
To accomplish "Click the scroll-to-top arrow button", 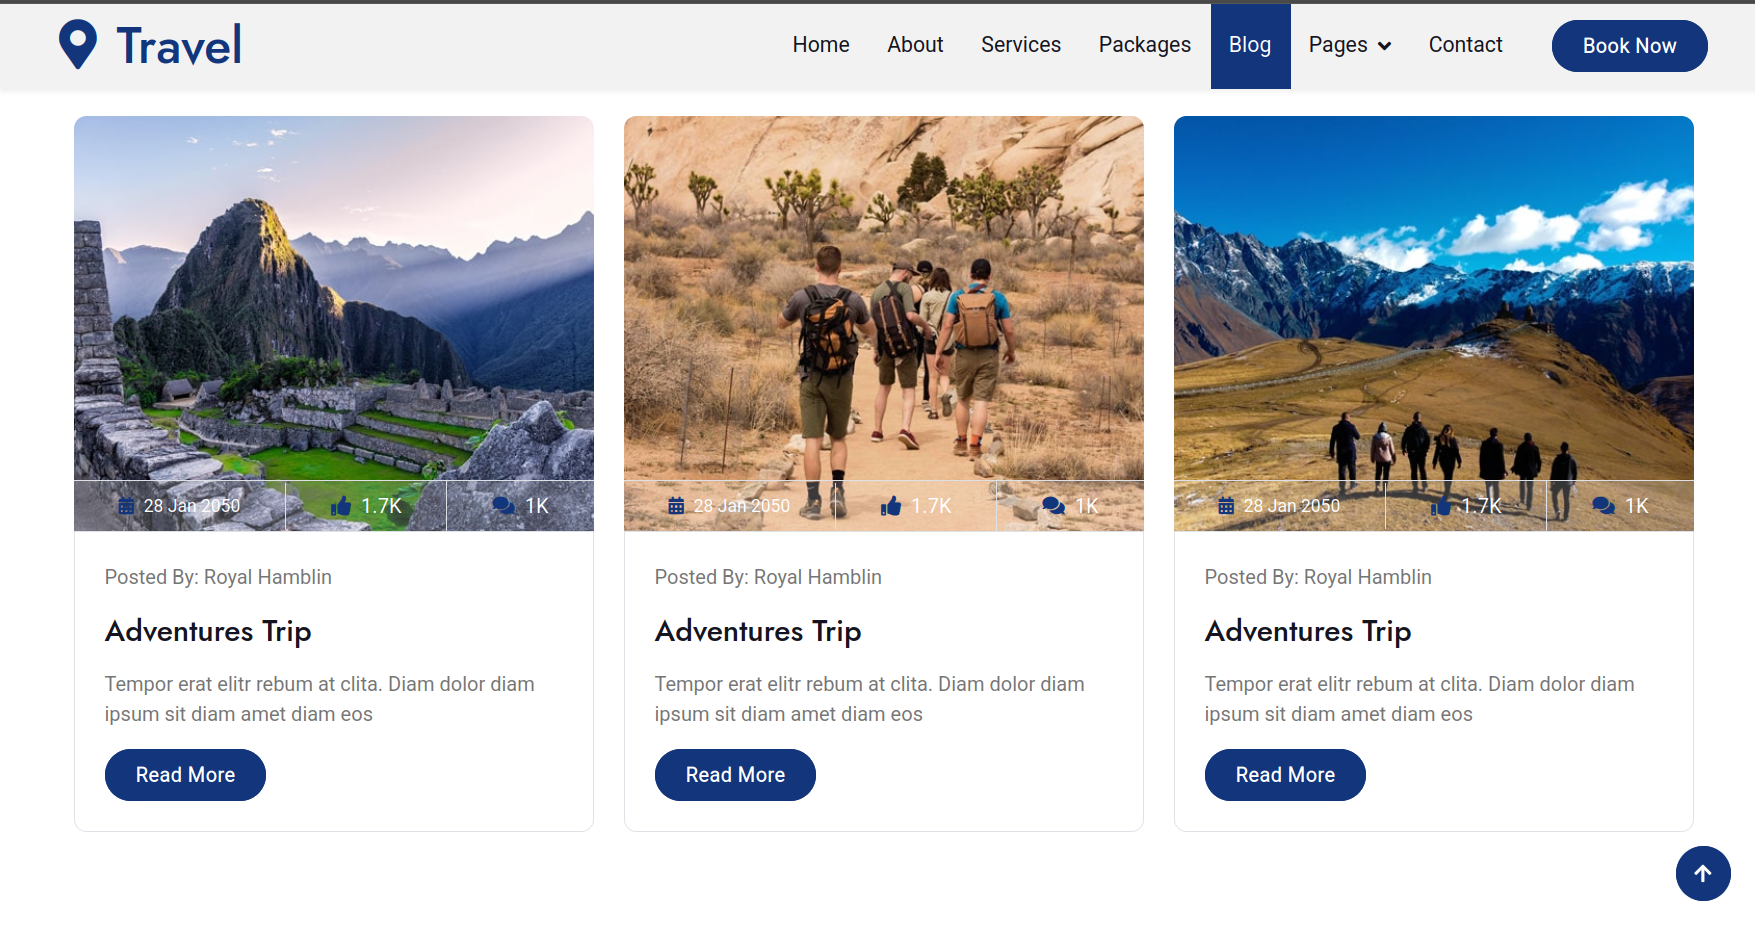I will (1703, 873).
